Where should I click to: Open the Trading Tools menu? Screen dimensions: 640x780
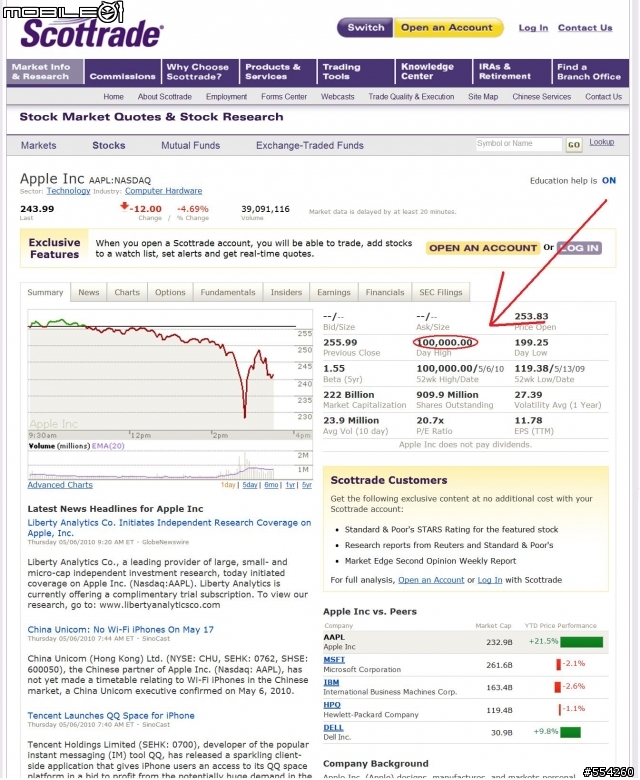pos(356,72)
